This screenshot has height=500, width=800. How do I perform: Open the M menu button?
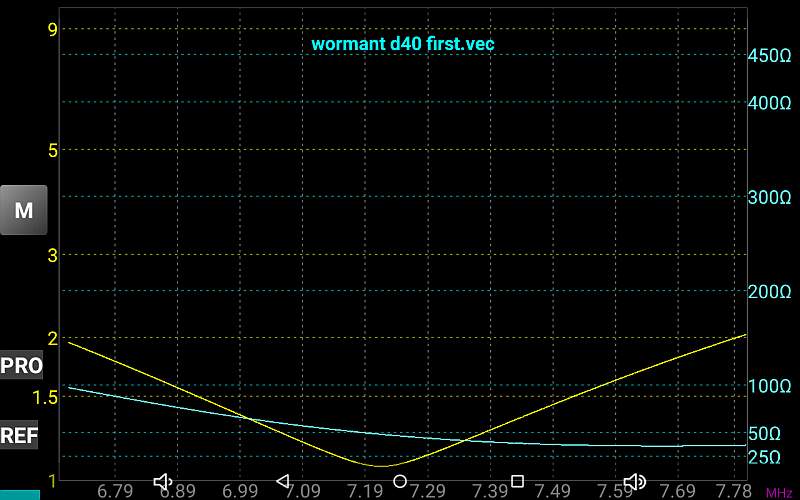(x=23, y=211)
